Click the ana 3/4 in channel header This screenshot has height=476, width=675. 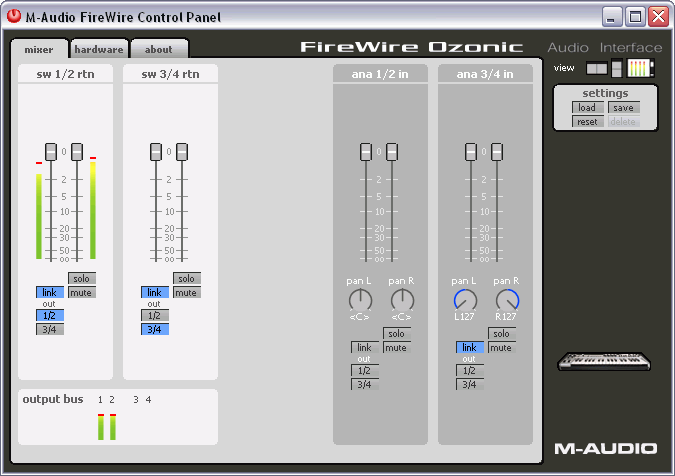485,74
